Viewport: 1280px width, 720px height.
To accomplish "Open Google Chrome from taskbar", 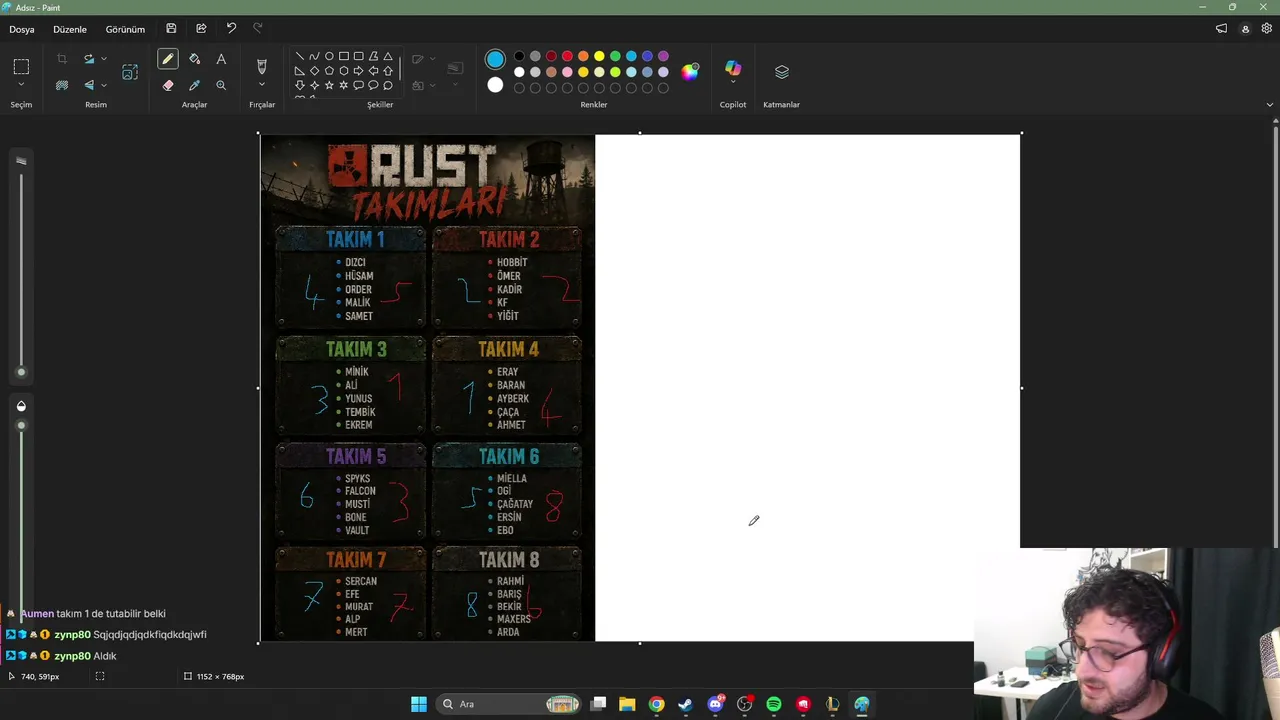I will coord(656,704).
